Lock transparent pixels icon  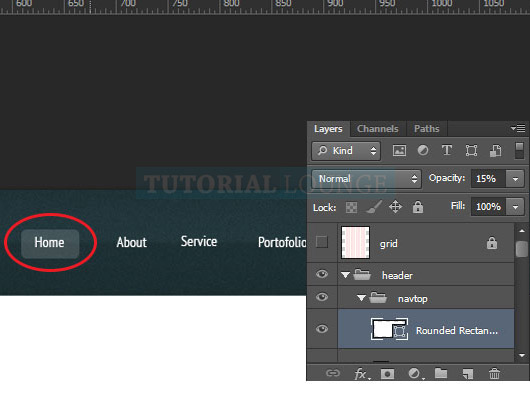tap(352, 207)
